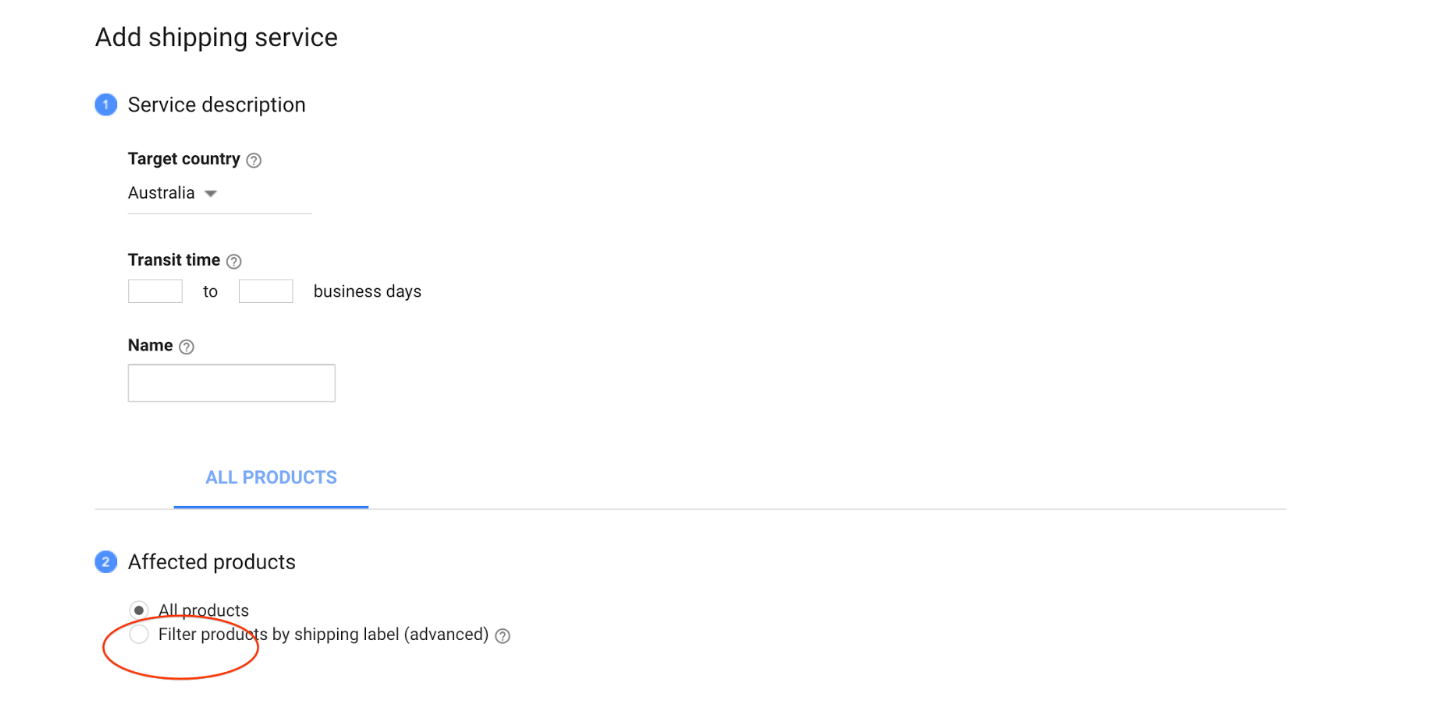Click the step 1 badge by Service description
This screenshot has height=710, width=1440.
[x=106, y=105]
